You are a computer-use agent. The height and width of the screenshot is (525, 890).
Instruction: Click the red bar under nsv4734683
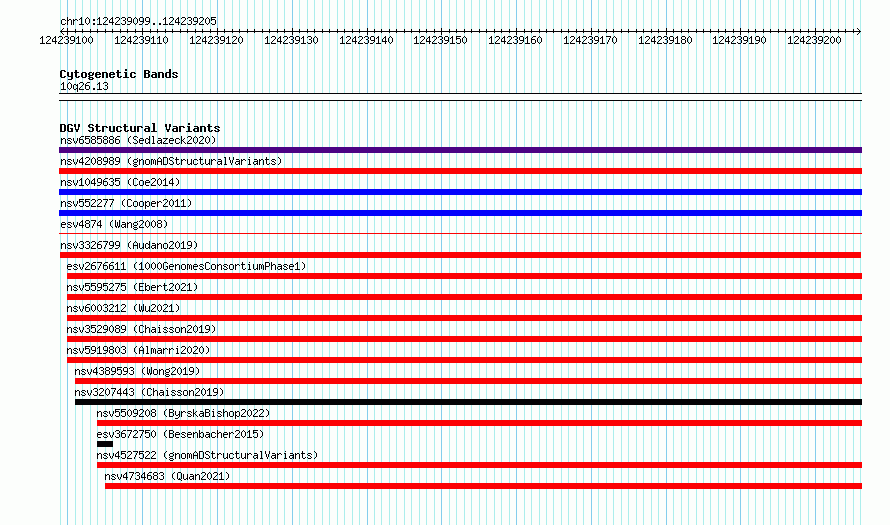click(484, 486)
